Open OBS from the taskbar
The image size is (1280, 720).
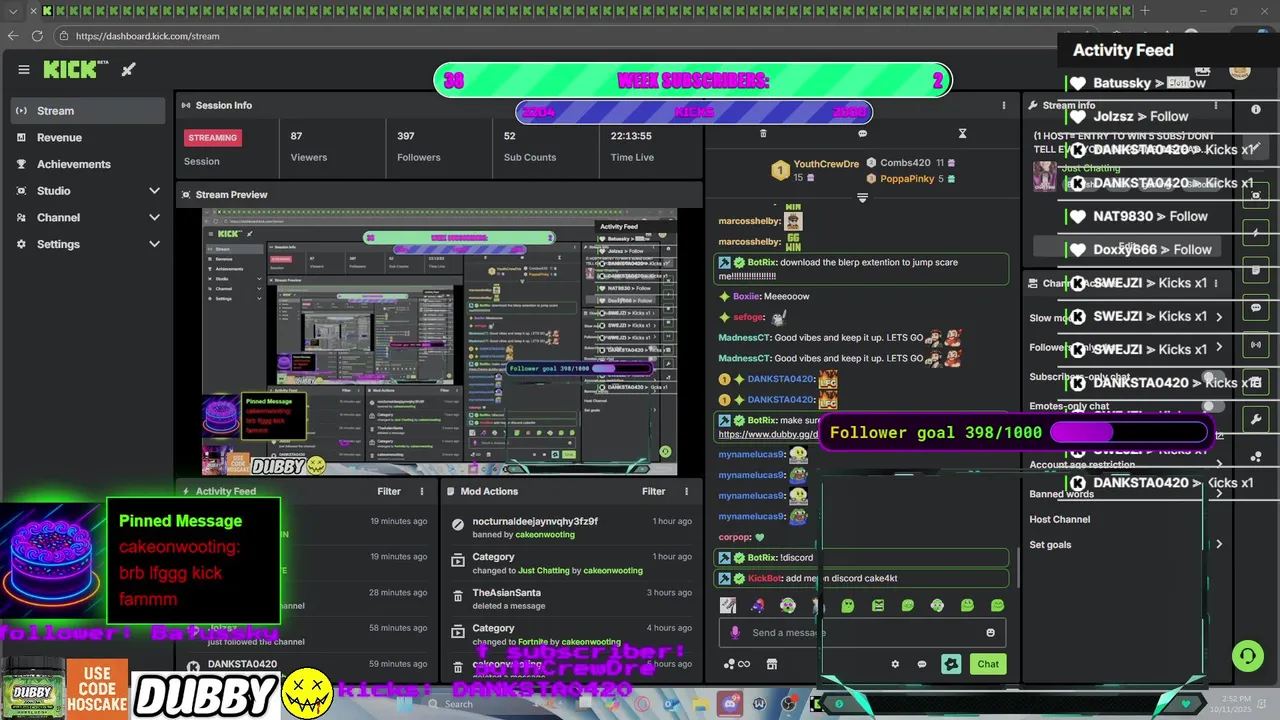[x=789, y=704]
